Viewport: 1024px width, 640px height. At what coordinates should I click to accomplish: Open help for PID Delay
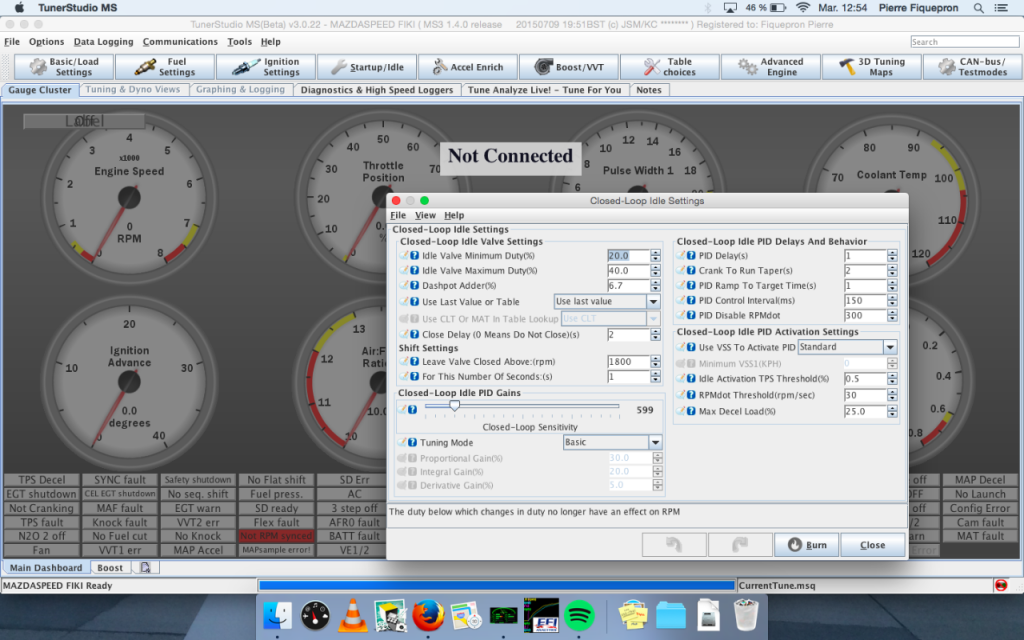coord(691,255)
